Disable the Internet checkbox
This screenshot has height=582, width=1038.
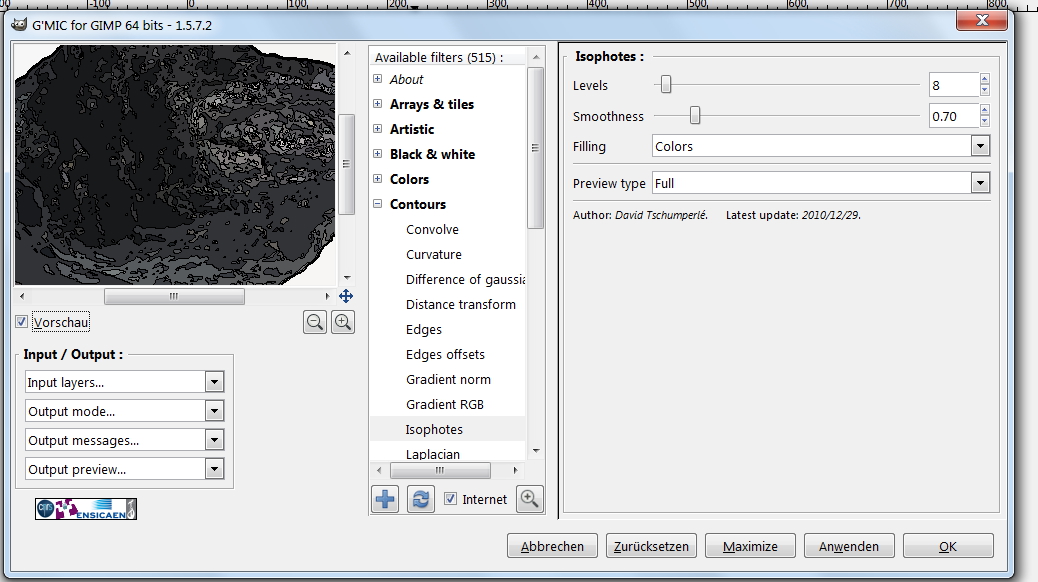coord(451,499)
